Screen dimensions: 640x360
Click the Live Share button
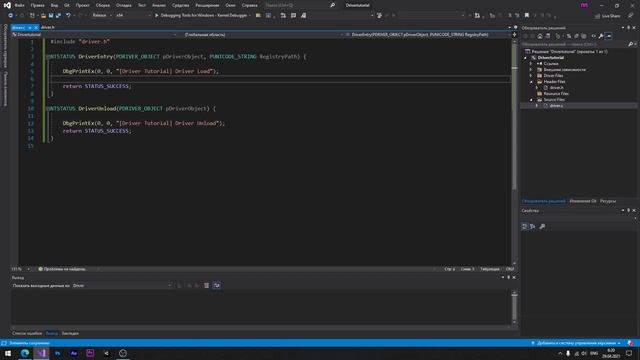[607, 16]
